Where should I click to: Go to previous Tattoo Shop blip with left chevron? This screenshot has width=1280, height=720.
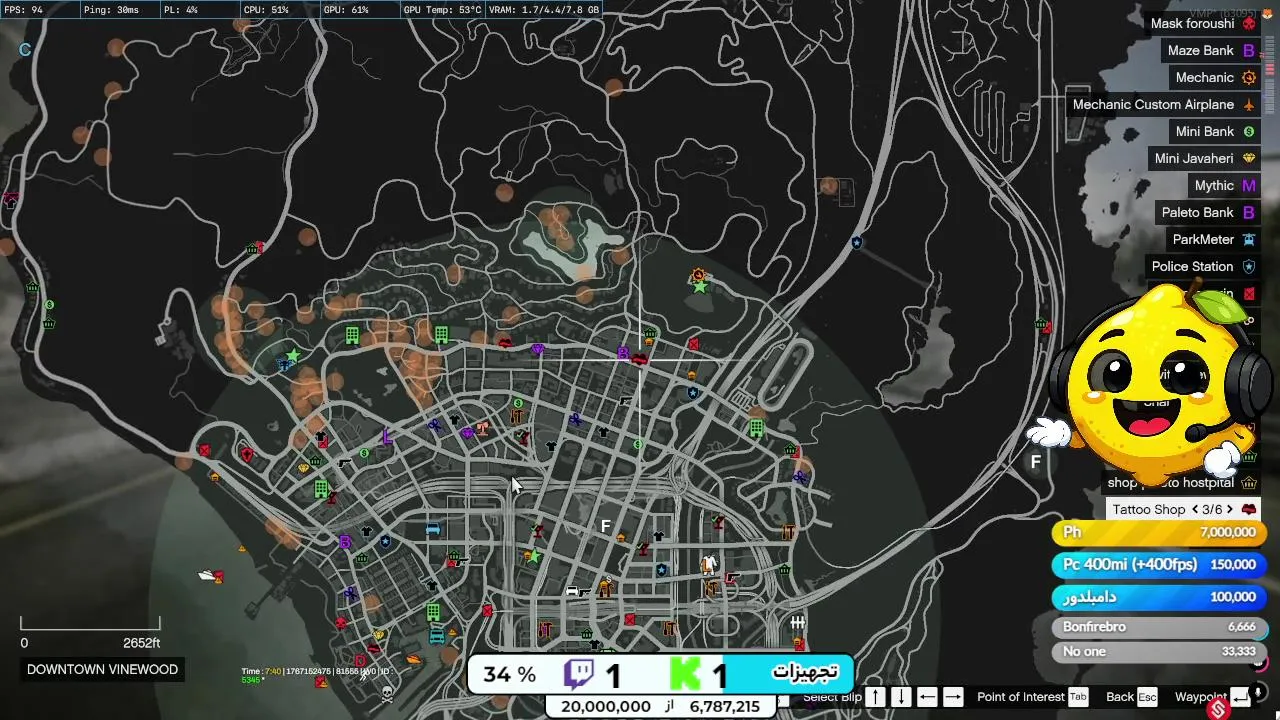(x=1194, y=509)
